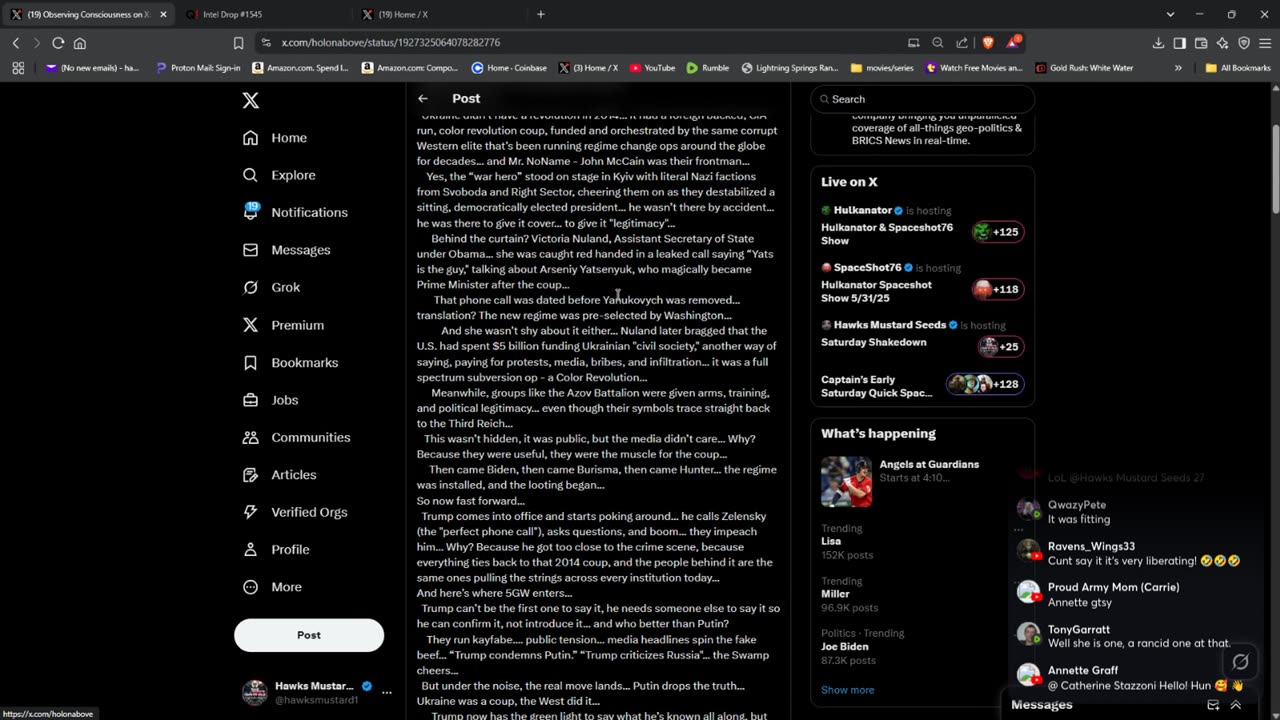The image size is (1280, 720).
Task: Open Hawks Mustard account switcher
Action: (315, 692)
